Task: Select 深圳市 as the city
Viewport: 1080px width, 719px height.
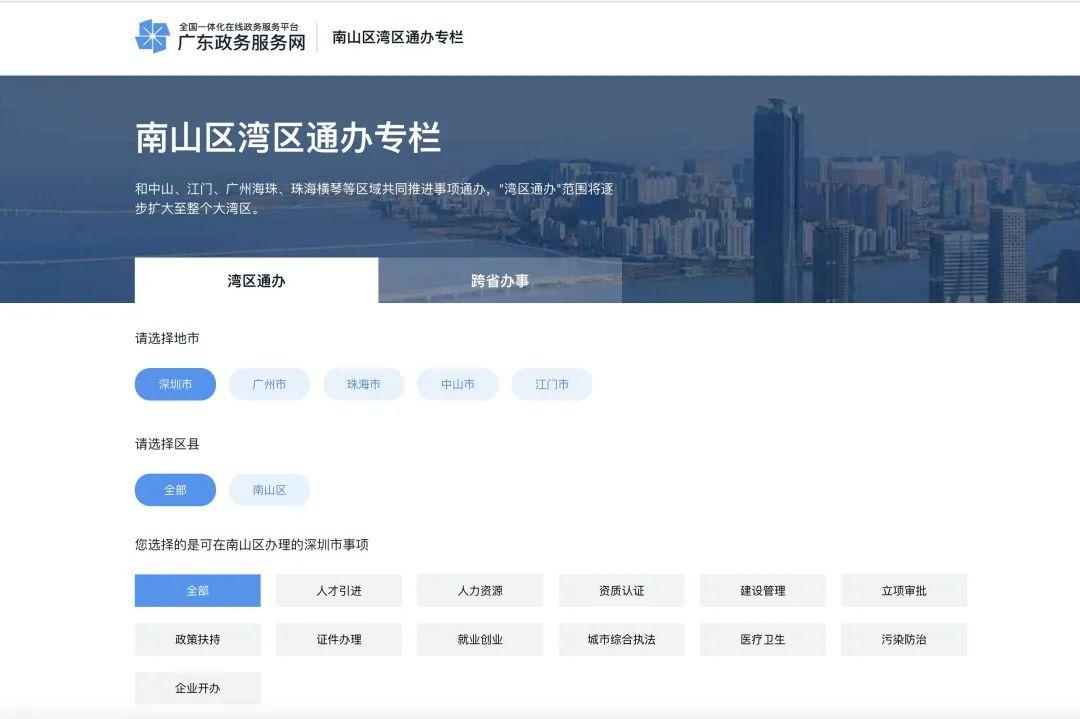Action: coord(175,384)
